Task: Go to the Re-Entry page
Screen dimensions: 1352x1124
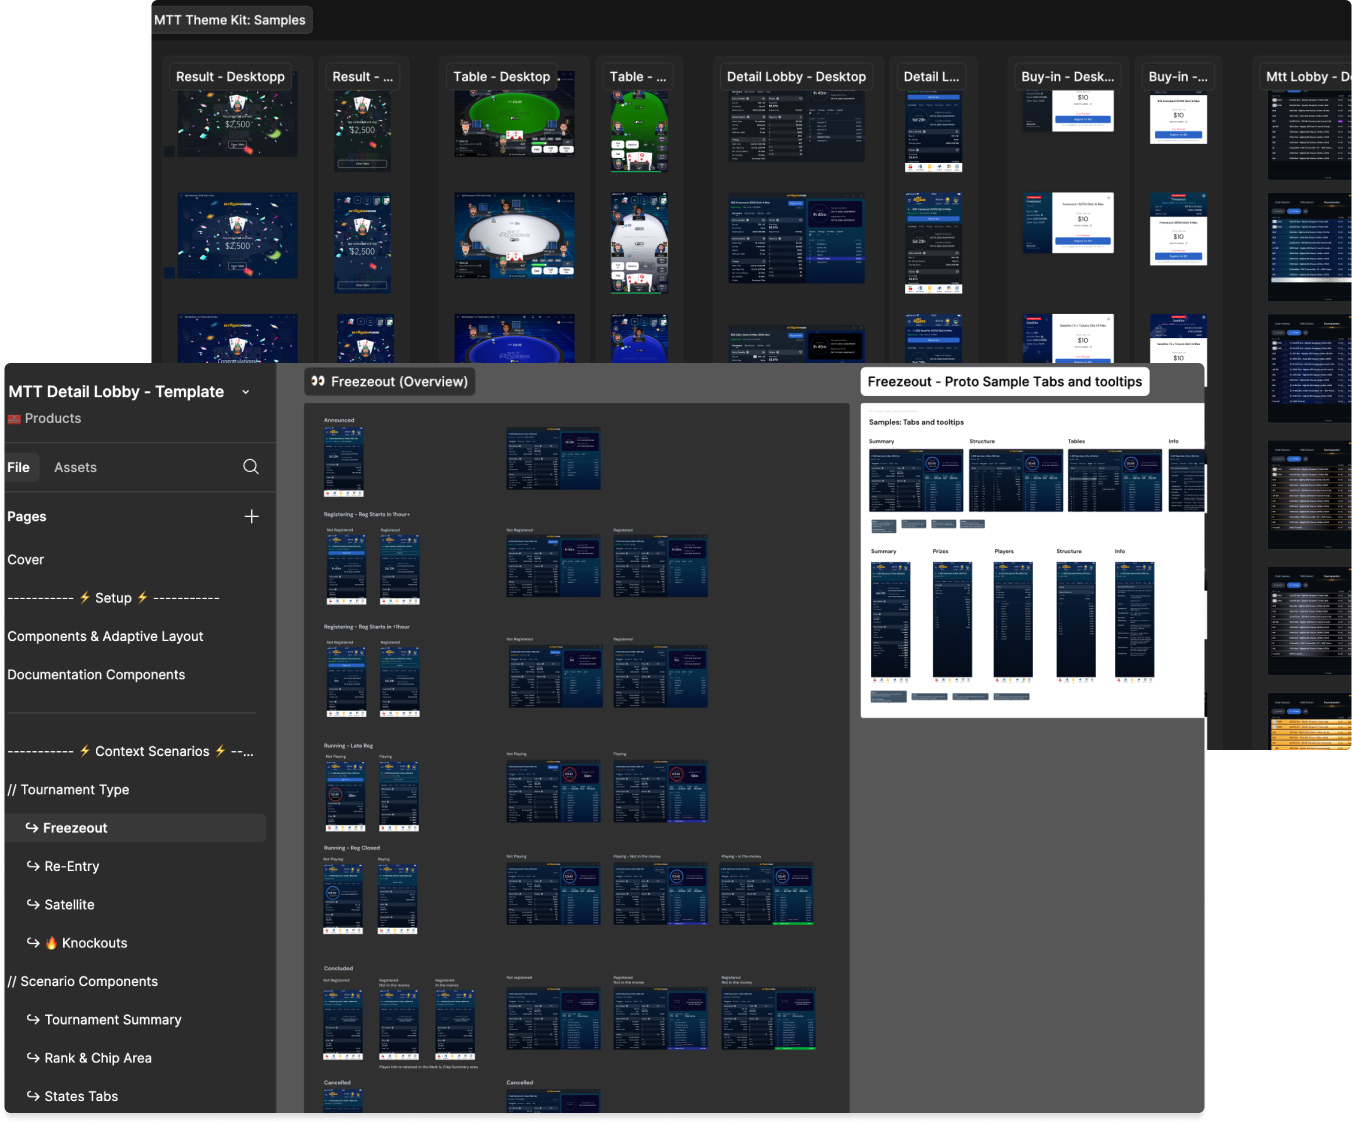Action: pyautogui.click(x=72, y=866)
